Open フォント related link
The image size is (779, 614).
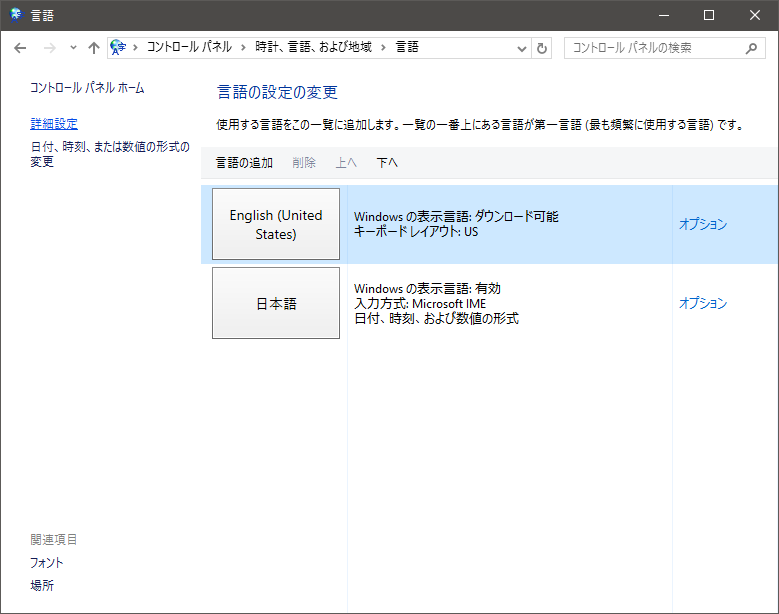click(x=47, y=563)
